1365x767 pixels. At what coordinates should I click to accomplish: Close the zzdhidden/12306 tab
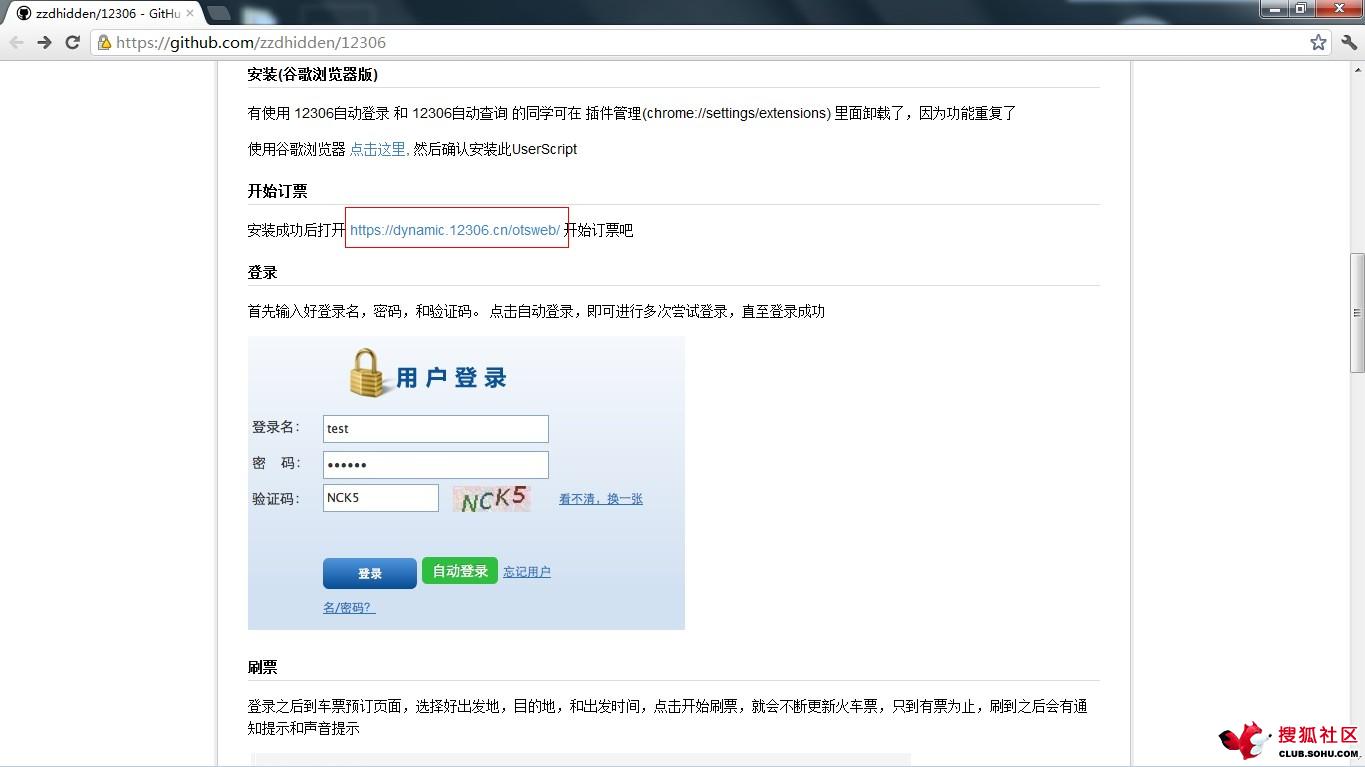[x=190, y=13]
